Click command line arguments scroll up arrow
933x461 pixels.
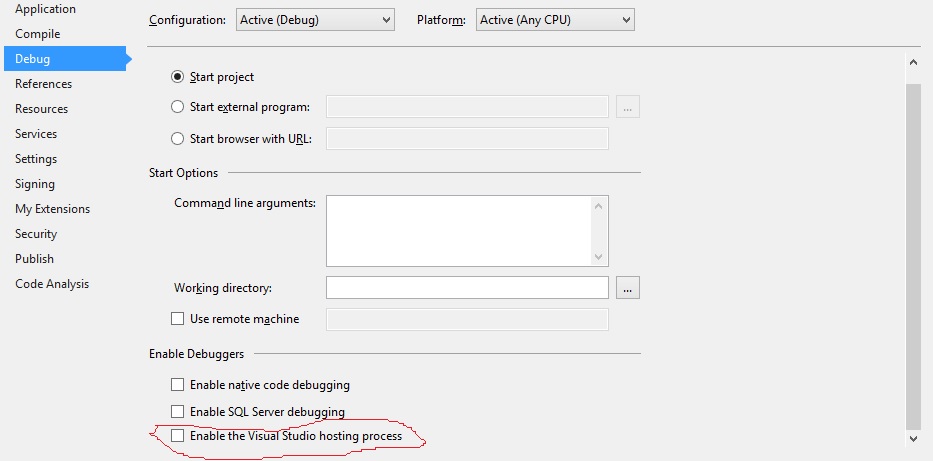coord(599,206)
